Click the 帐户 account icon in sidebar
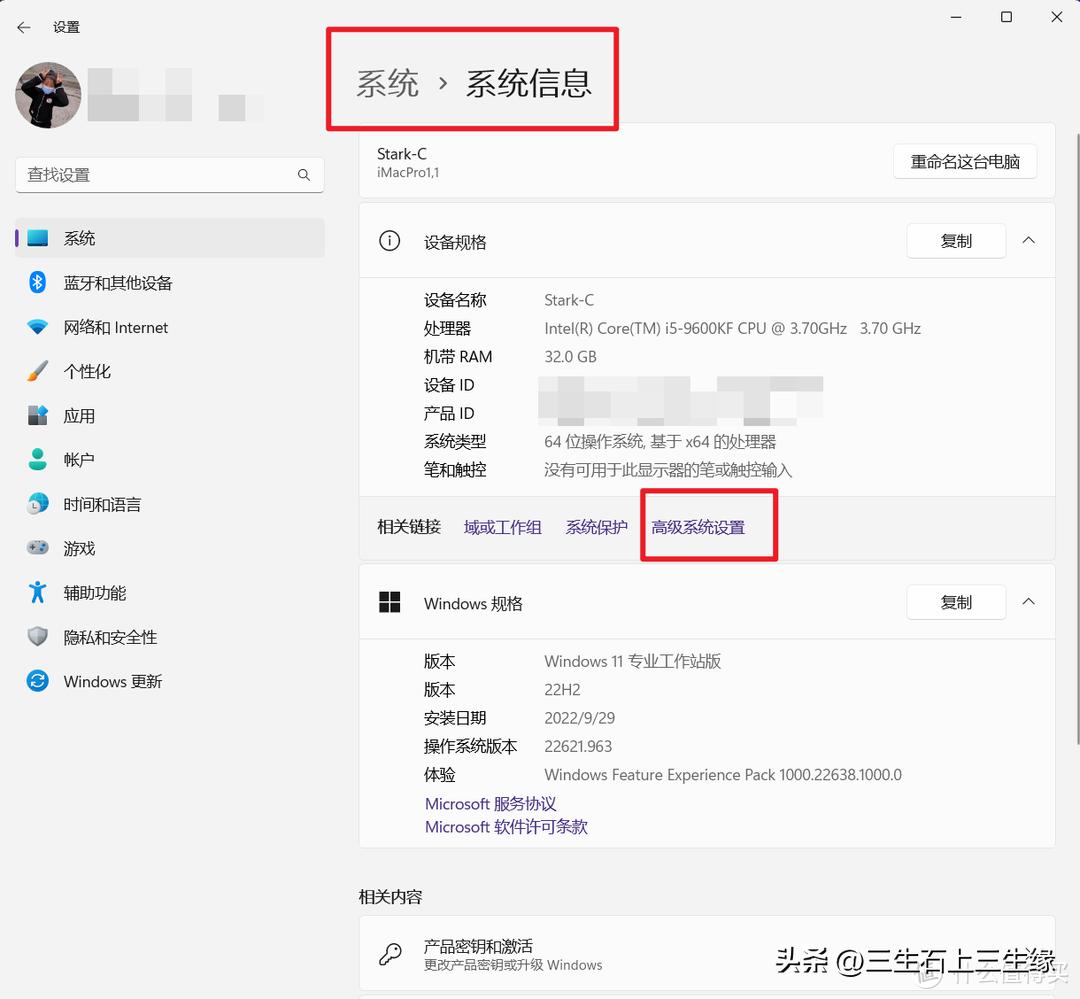The height and width of the screenshot is (999, 1080). [x=36, y=459]
